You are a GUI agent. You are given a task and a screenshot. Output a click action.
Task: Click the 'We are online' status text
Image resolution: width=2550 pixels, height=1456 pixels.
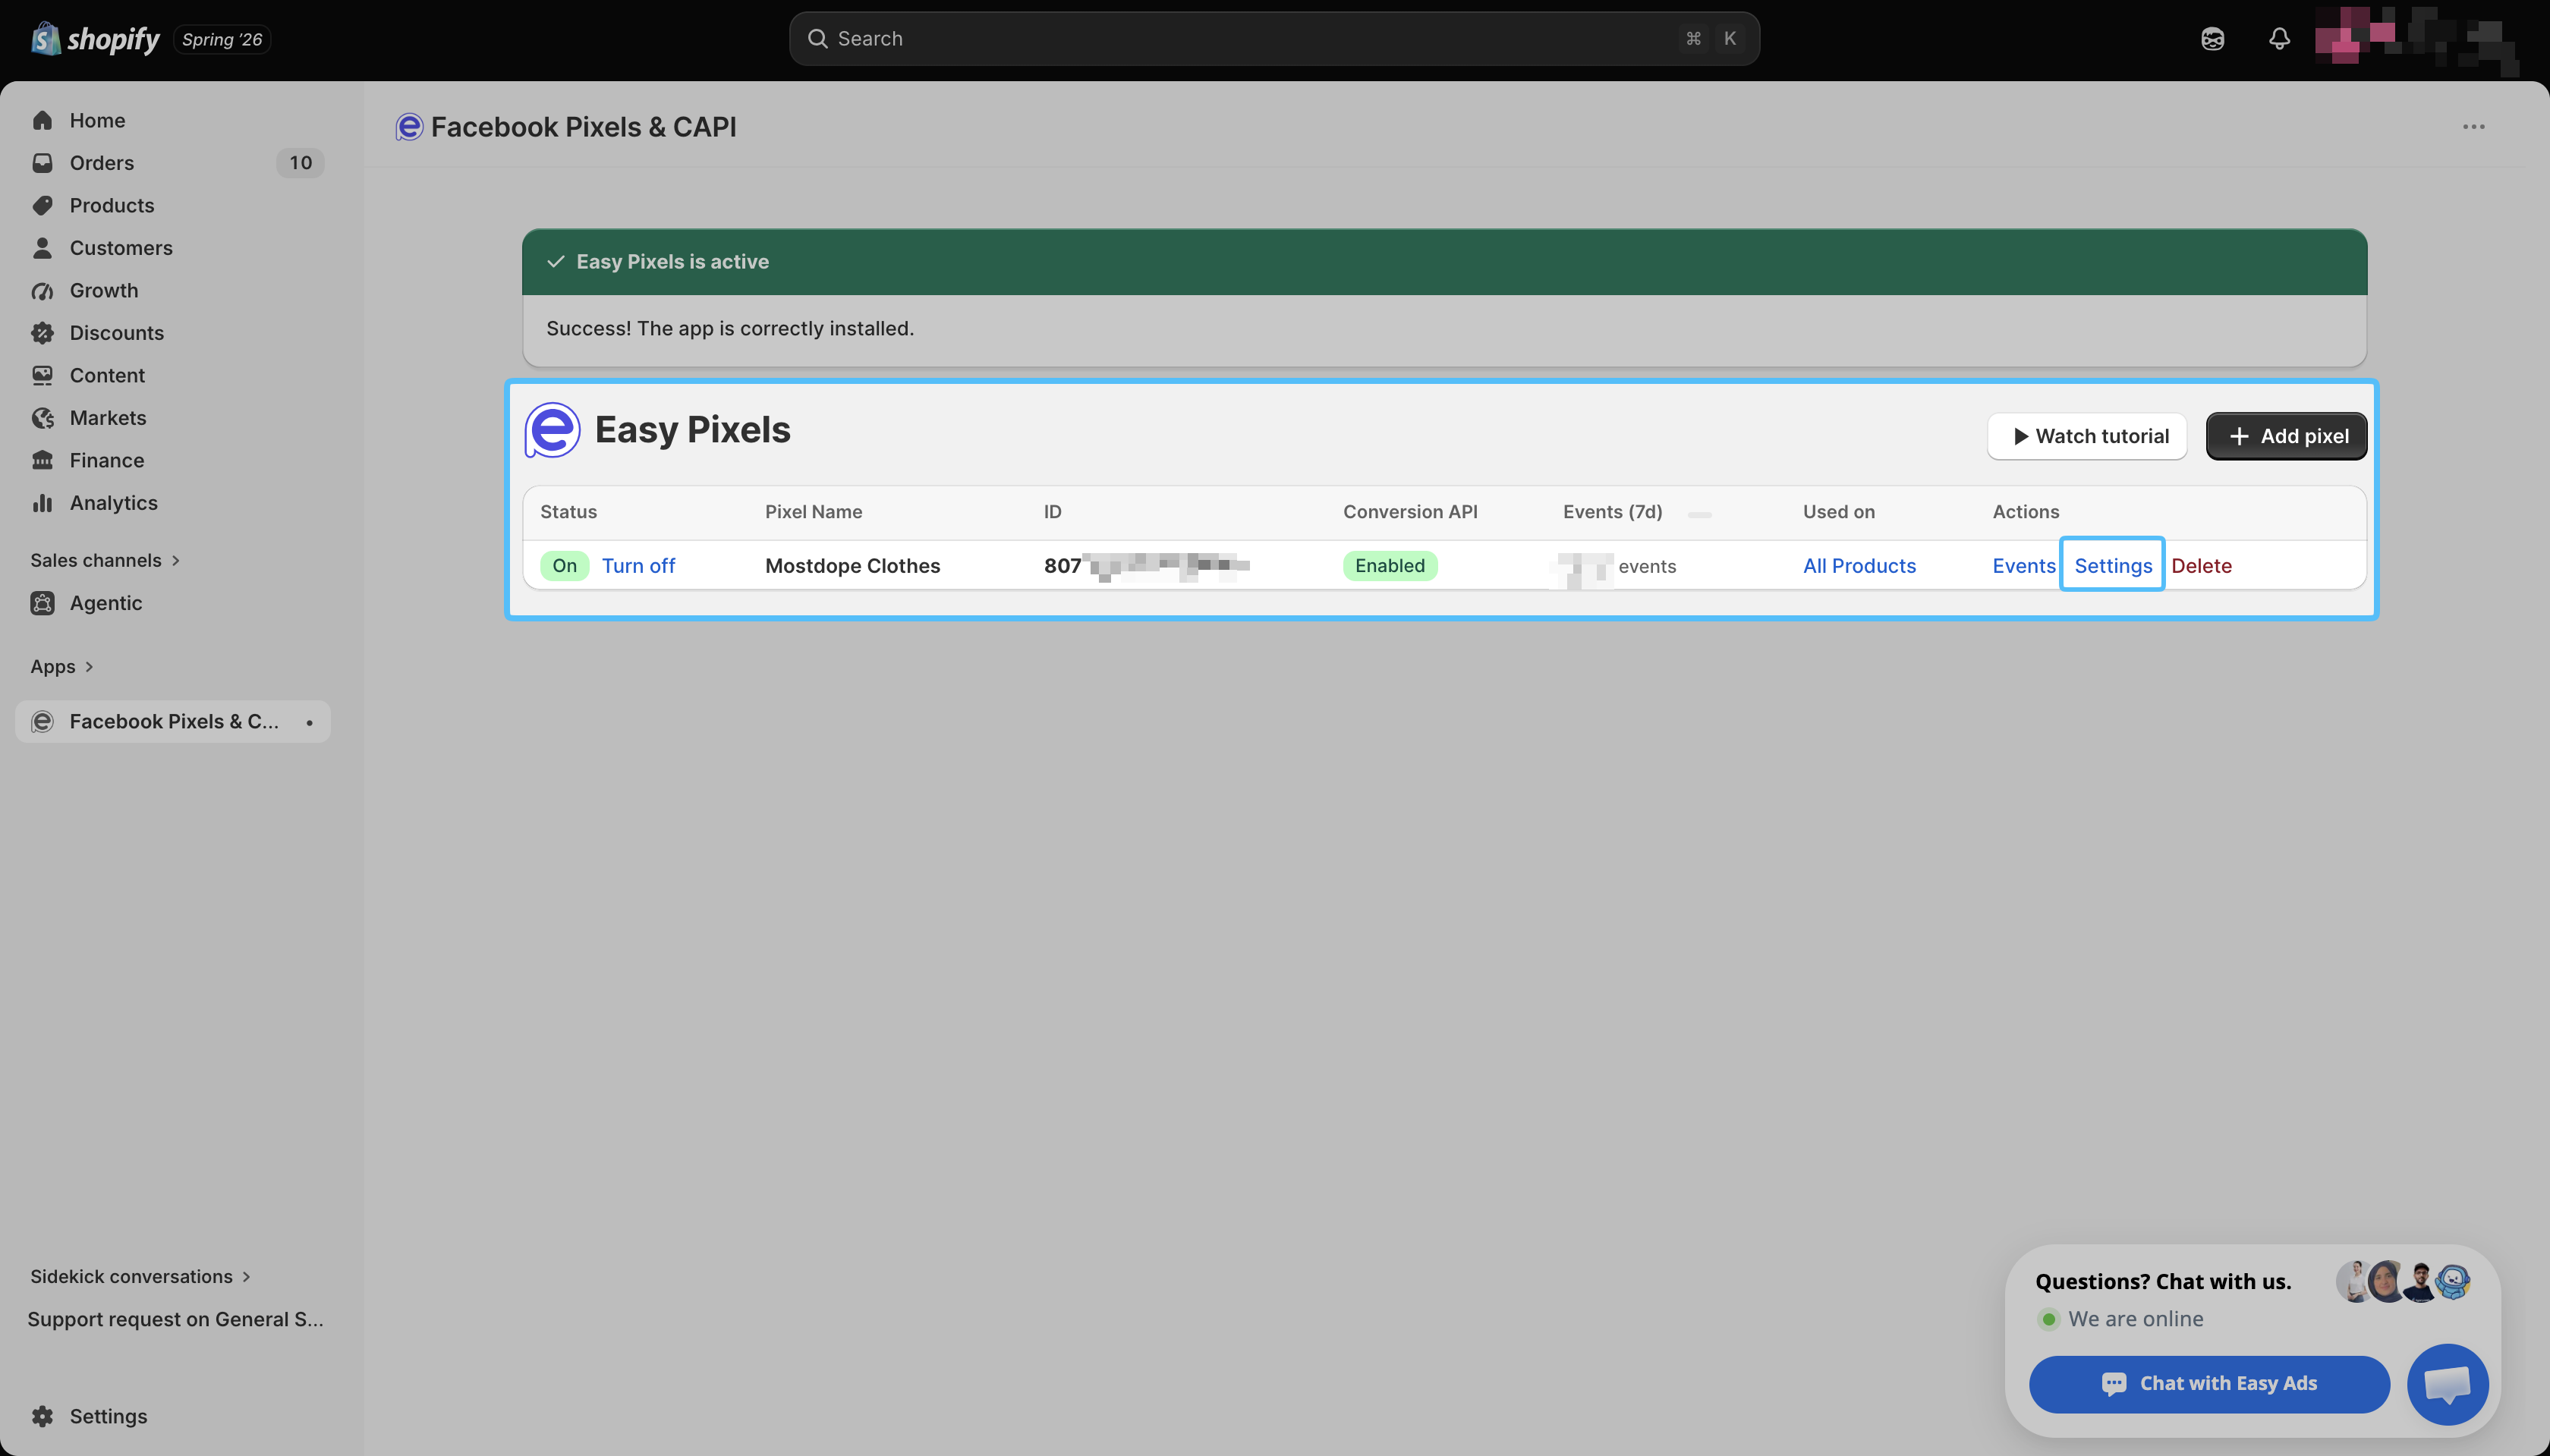pyautogui.click(x=2136, y=1319)
